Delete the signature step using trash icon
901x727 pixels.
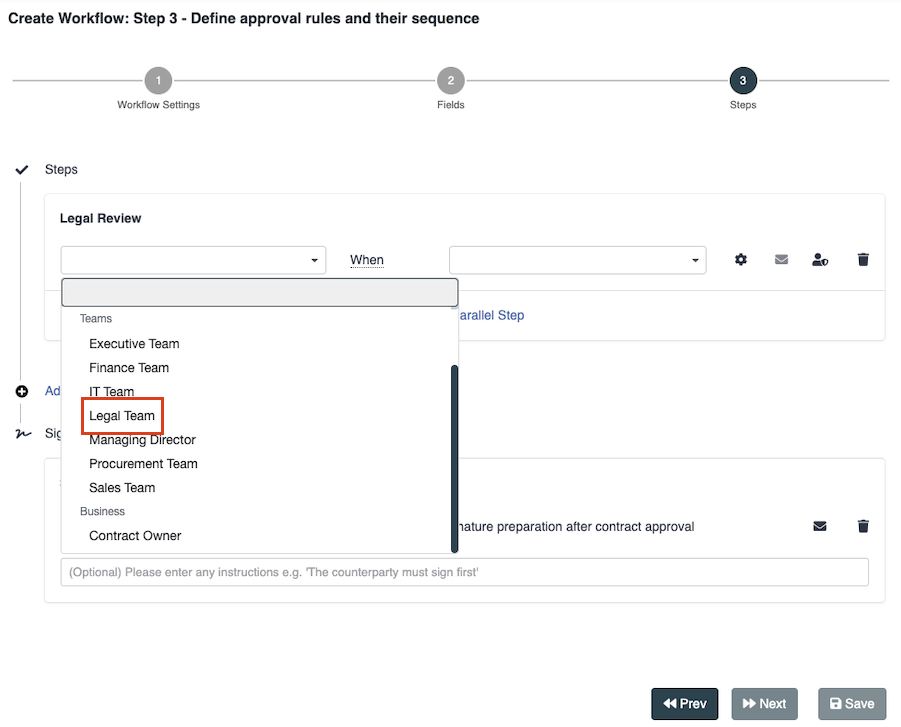863,526
